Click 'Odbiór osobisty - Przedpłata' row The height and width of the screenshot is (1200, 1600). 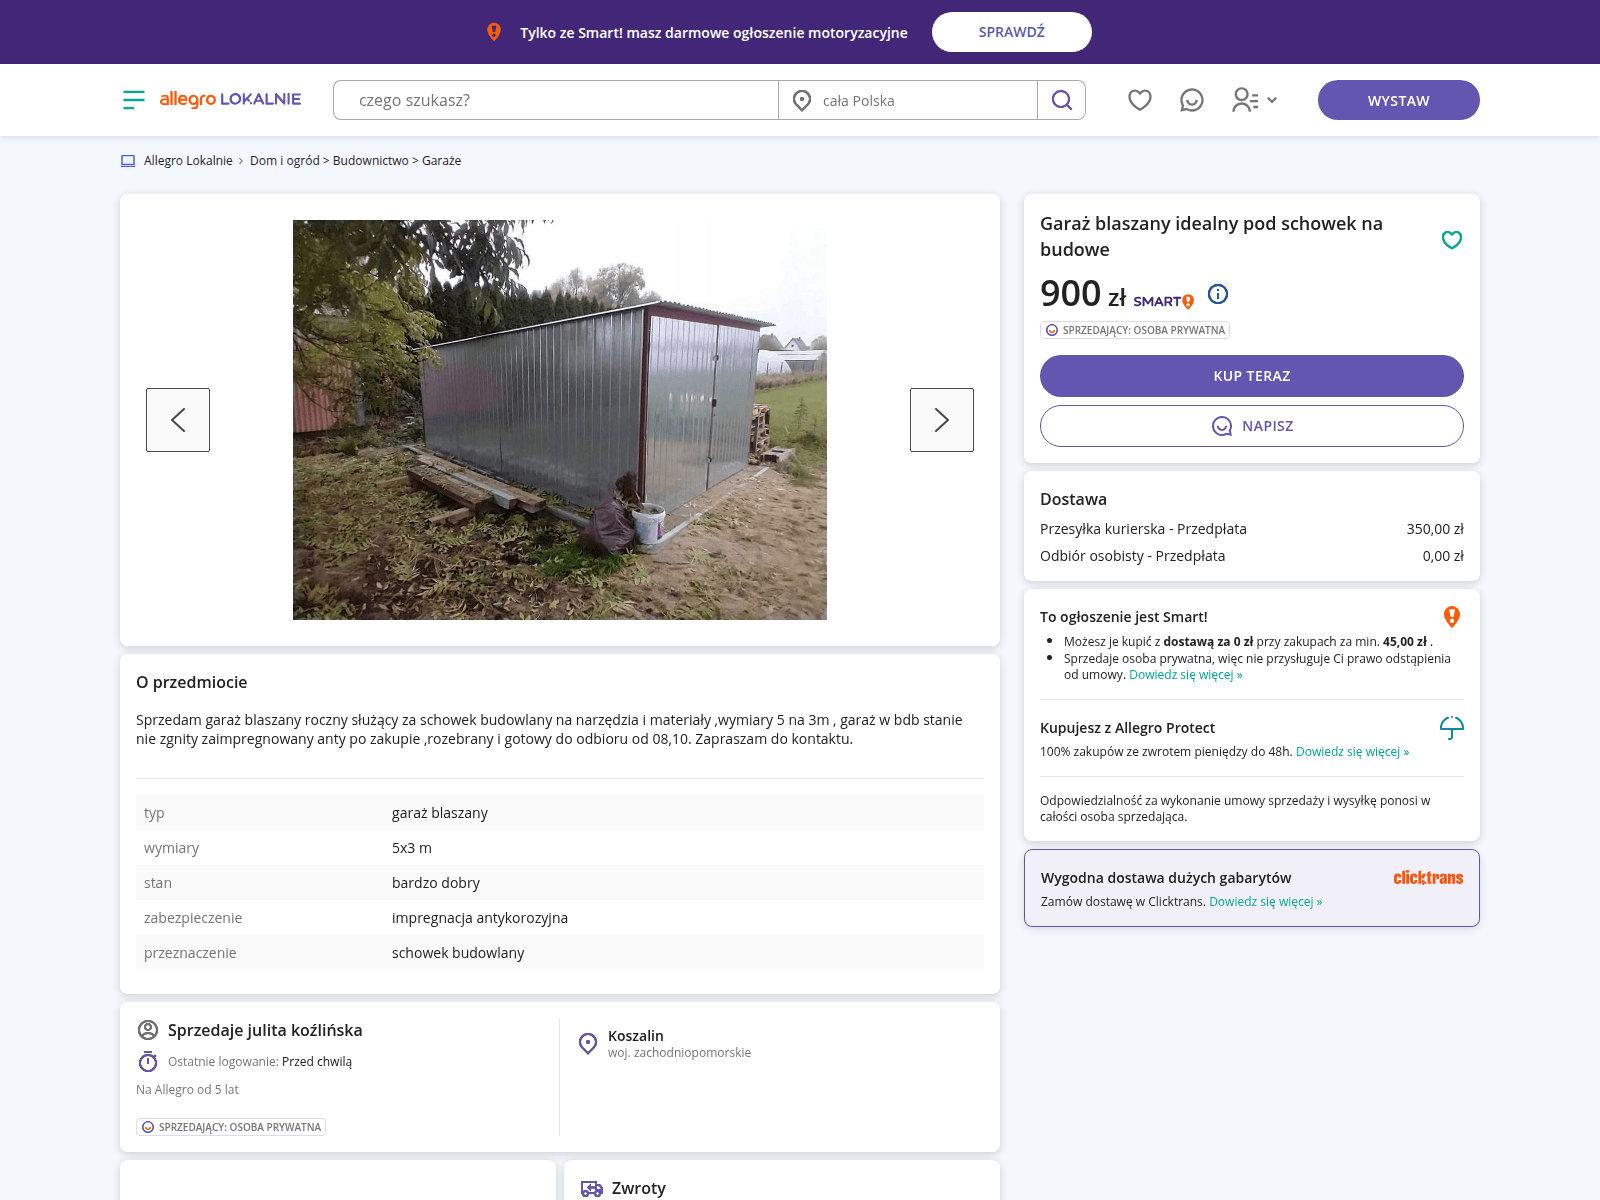tap(1252, 556)
